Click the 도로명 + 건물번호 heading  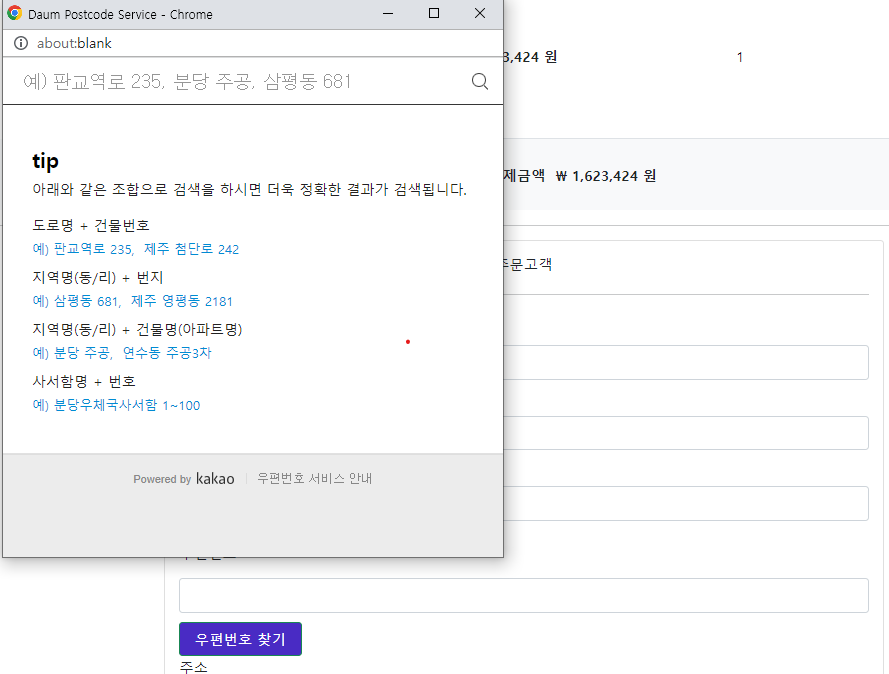(x=91, y=225)
